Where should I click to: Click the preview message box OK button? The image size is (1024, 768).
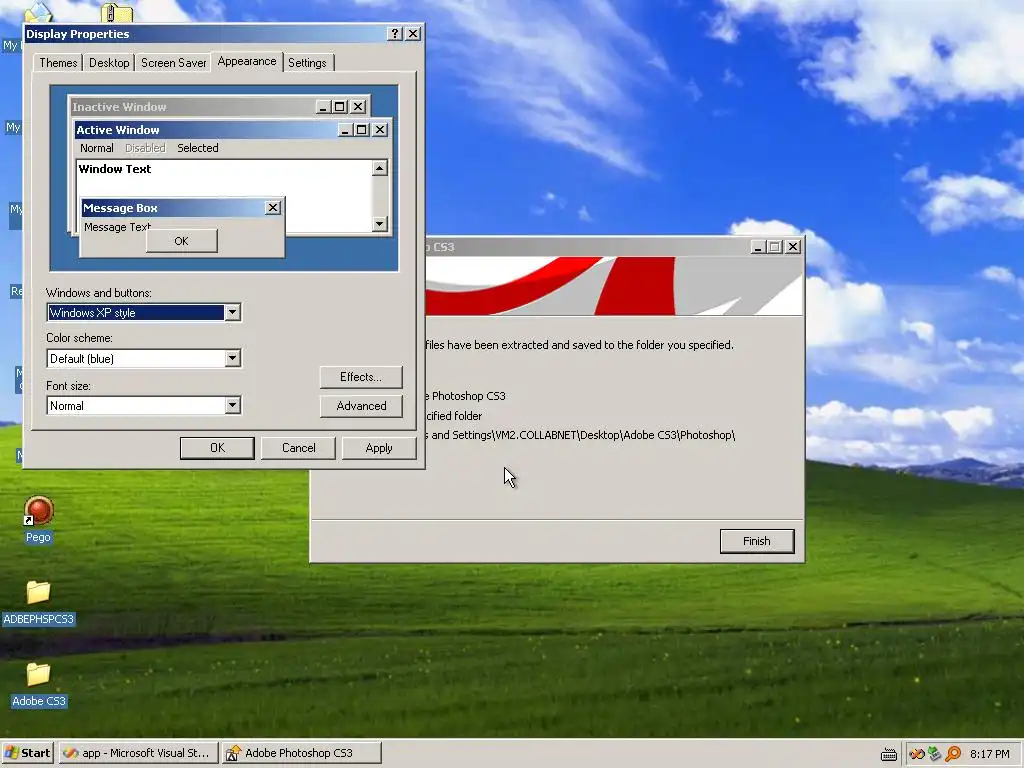point(182,241)
